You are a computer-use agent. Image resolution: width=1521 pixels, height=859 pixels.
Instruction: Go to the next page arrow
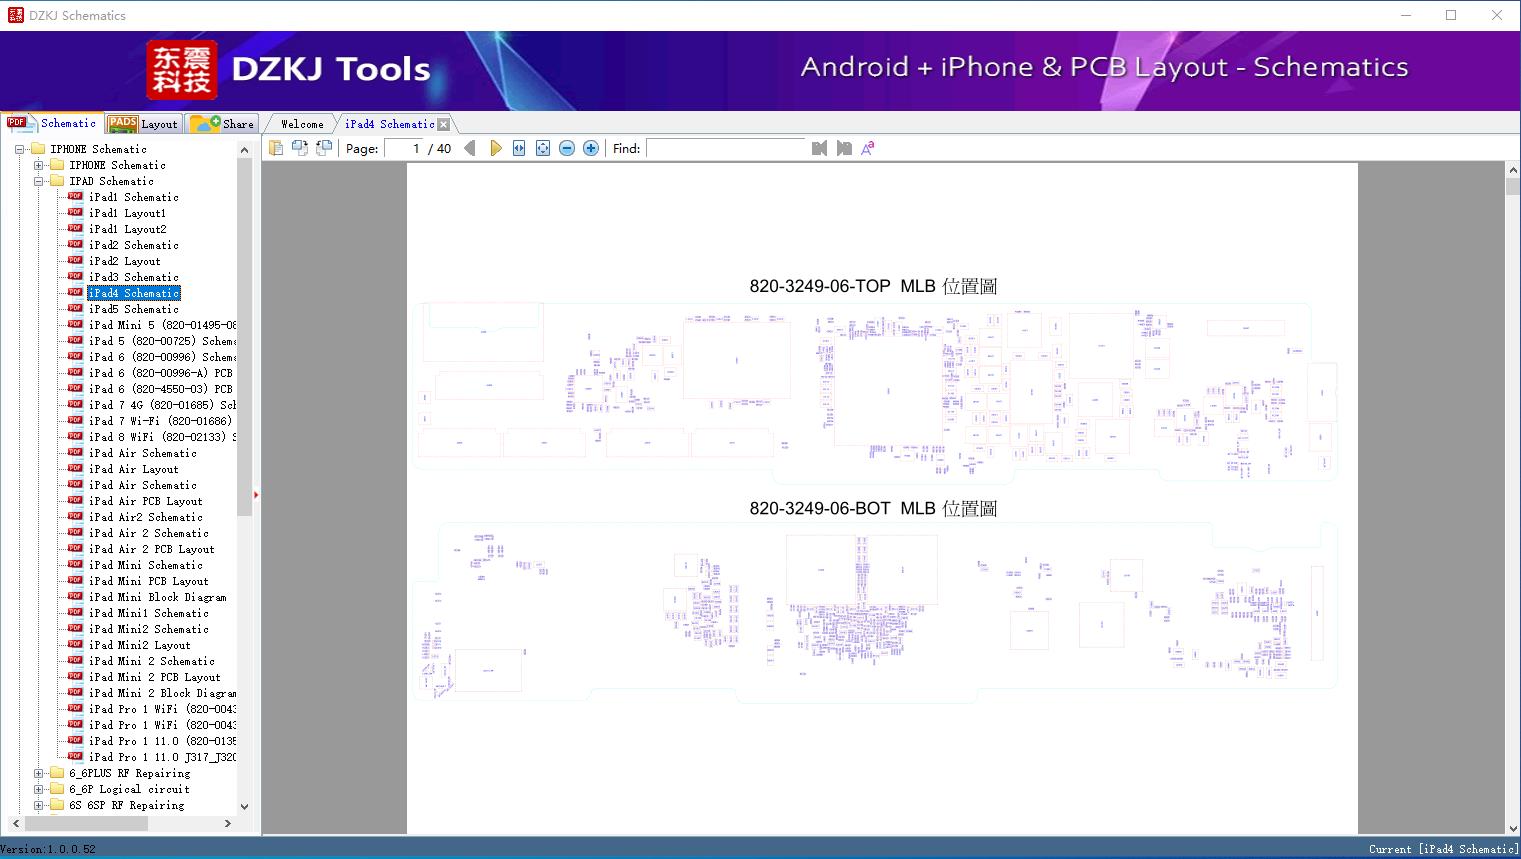click(495, 148)
